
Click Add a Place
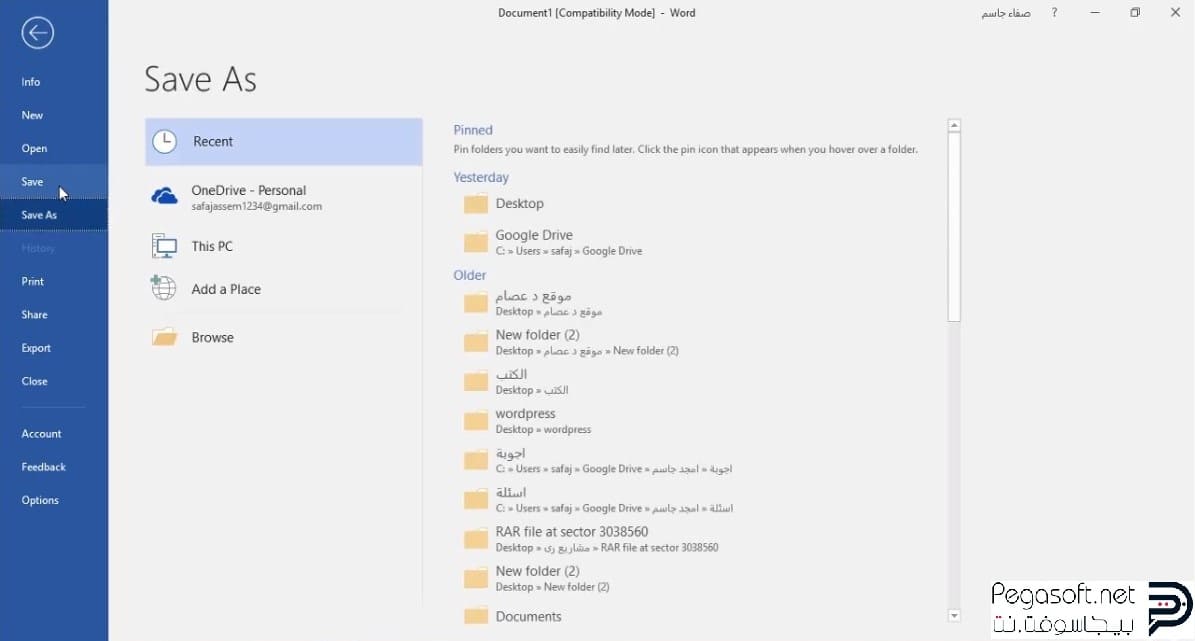click(x=284, y=289)
